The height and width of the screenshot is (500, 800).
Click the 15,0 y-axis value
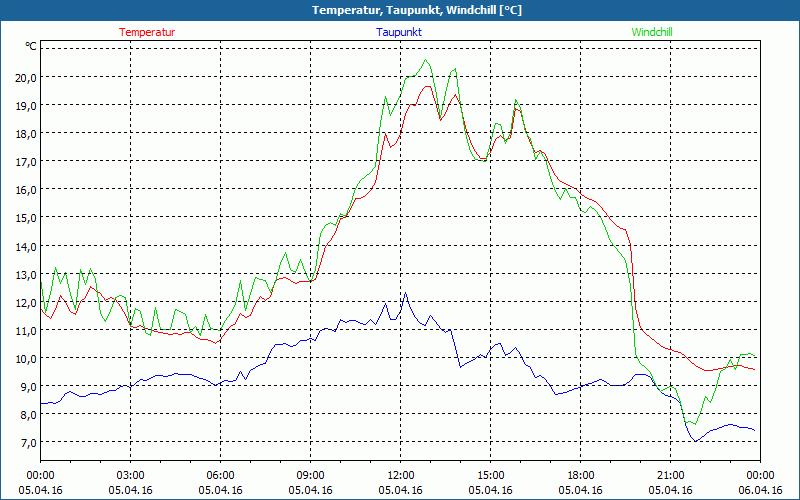pos(27,218)
